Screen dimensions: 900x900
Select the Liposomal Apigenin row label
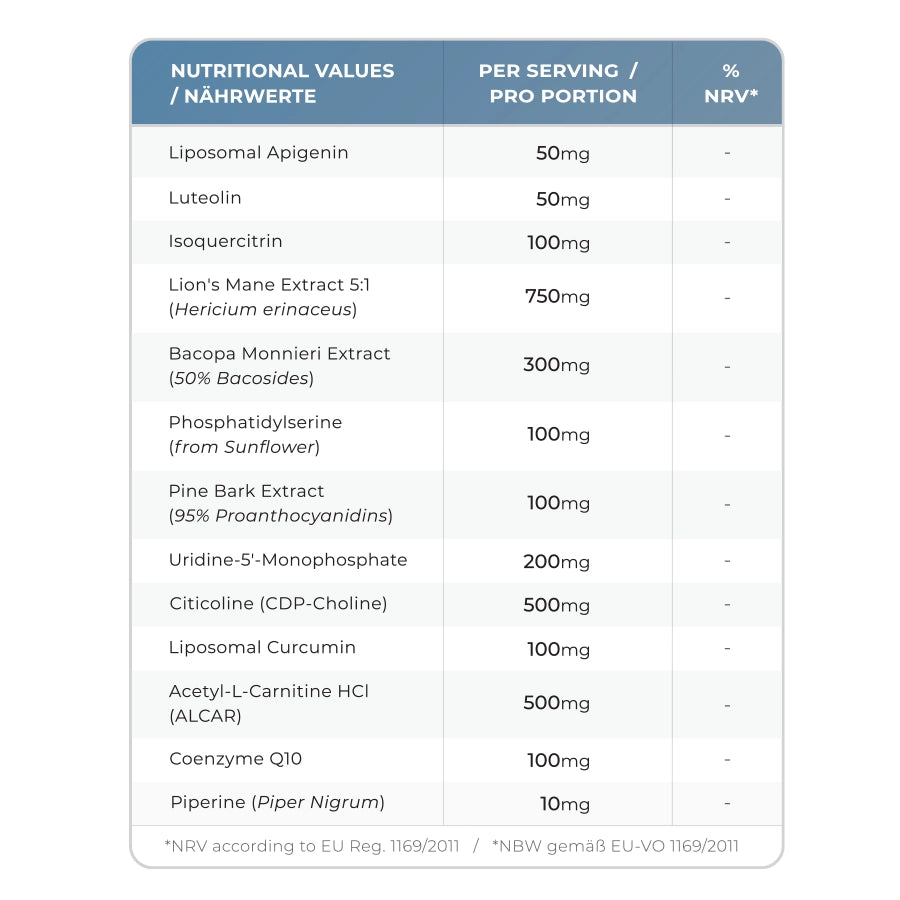tap(258, 153)
